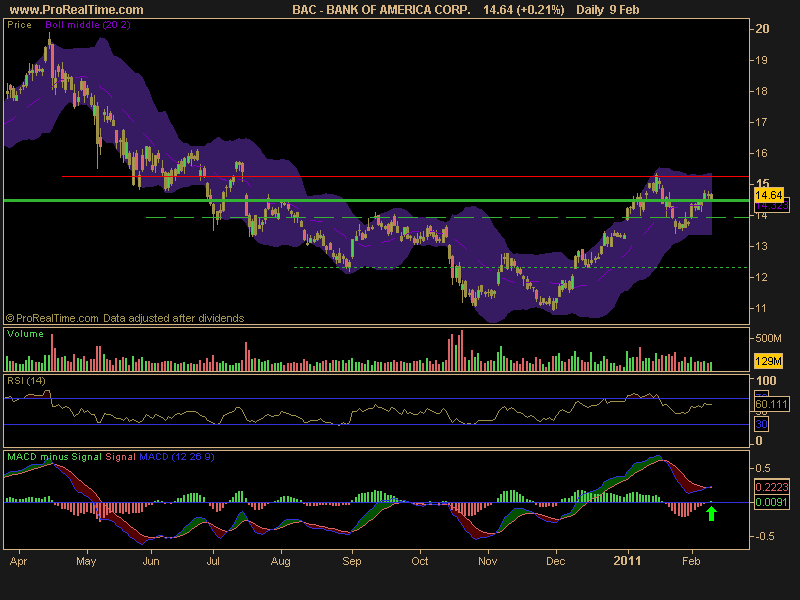Click the 12 price axis label
This screenshot has height=600, width=800.
761,278
